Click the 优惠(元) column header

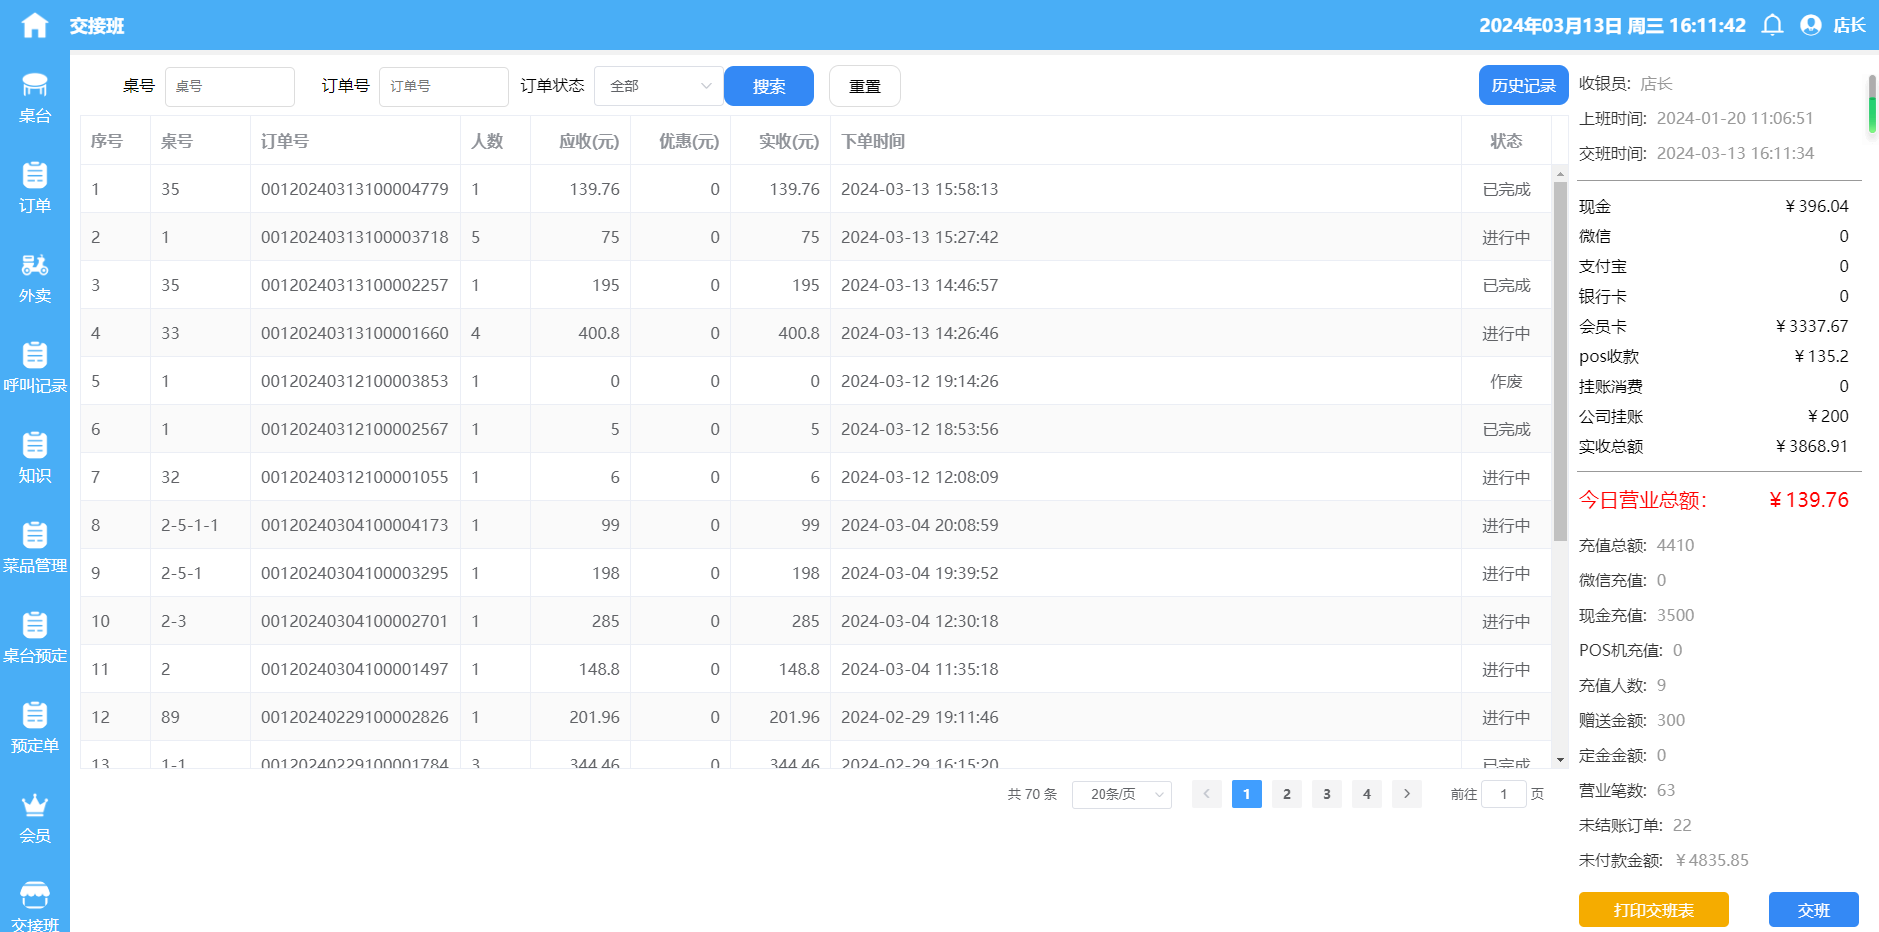pos(689,141)
